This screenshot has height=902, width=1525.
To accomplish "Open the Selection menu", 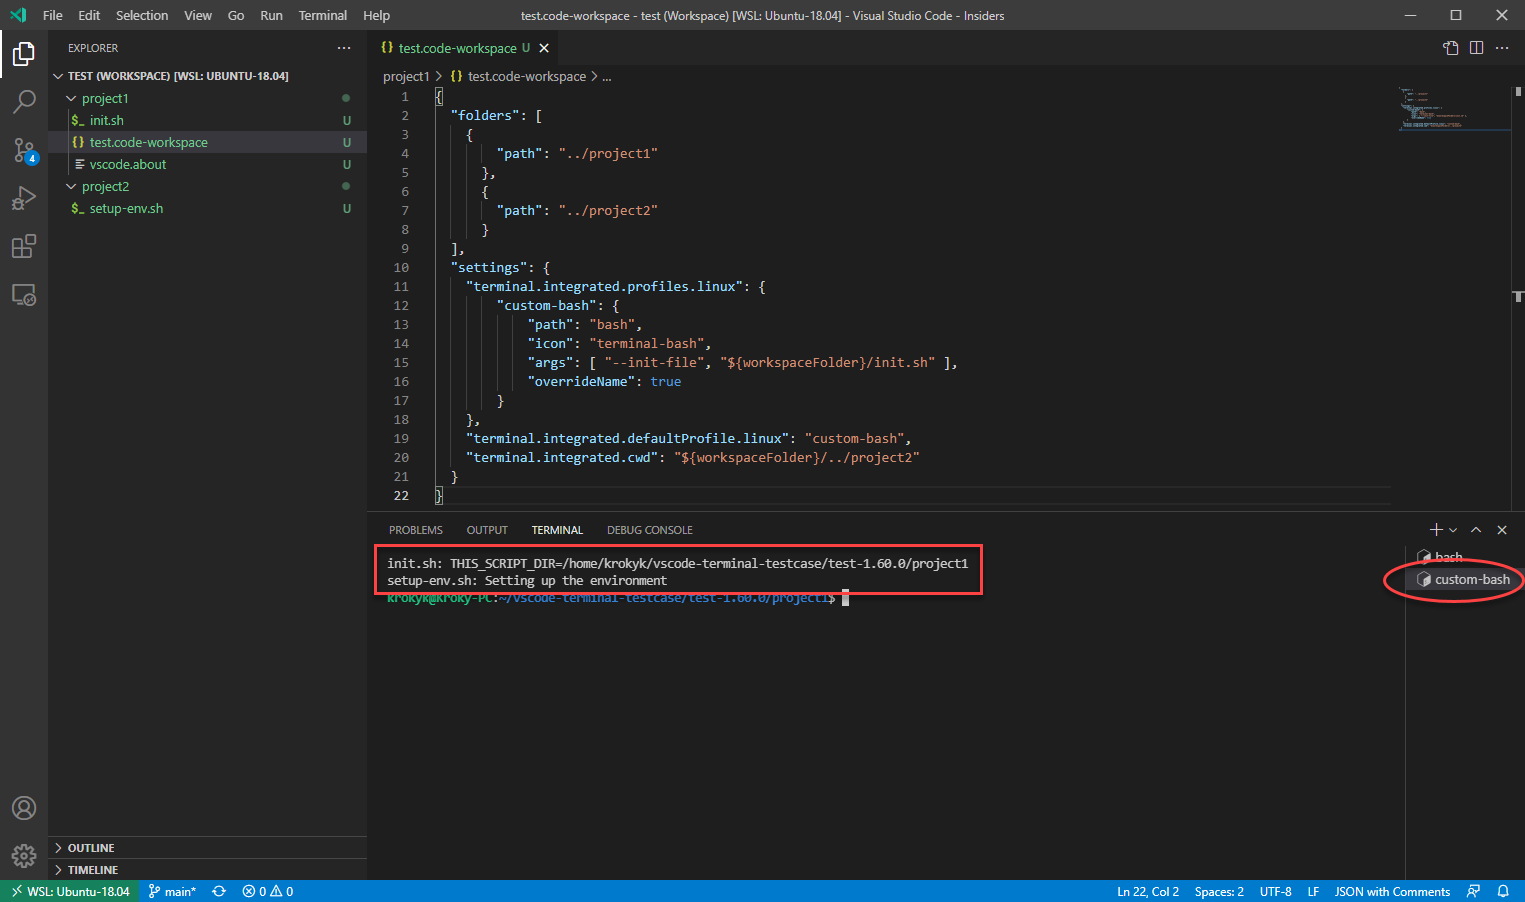I will click(142, 15).
